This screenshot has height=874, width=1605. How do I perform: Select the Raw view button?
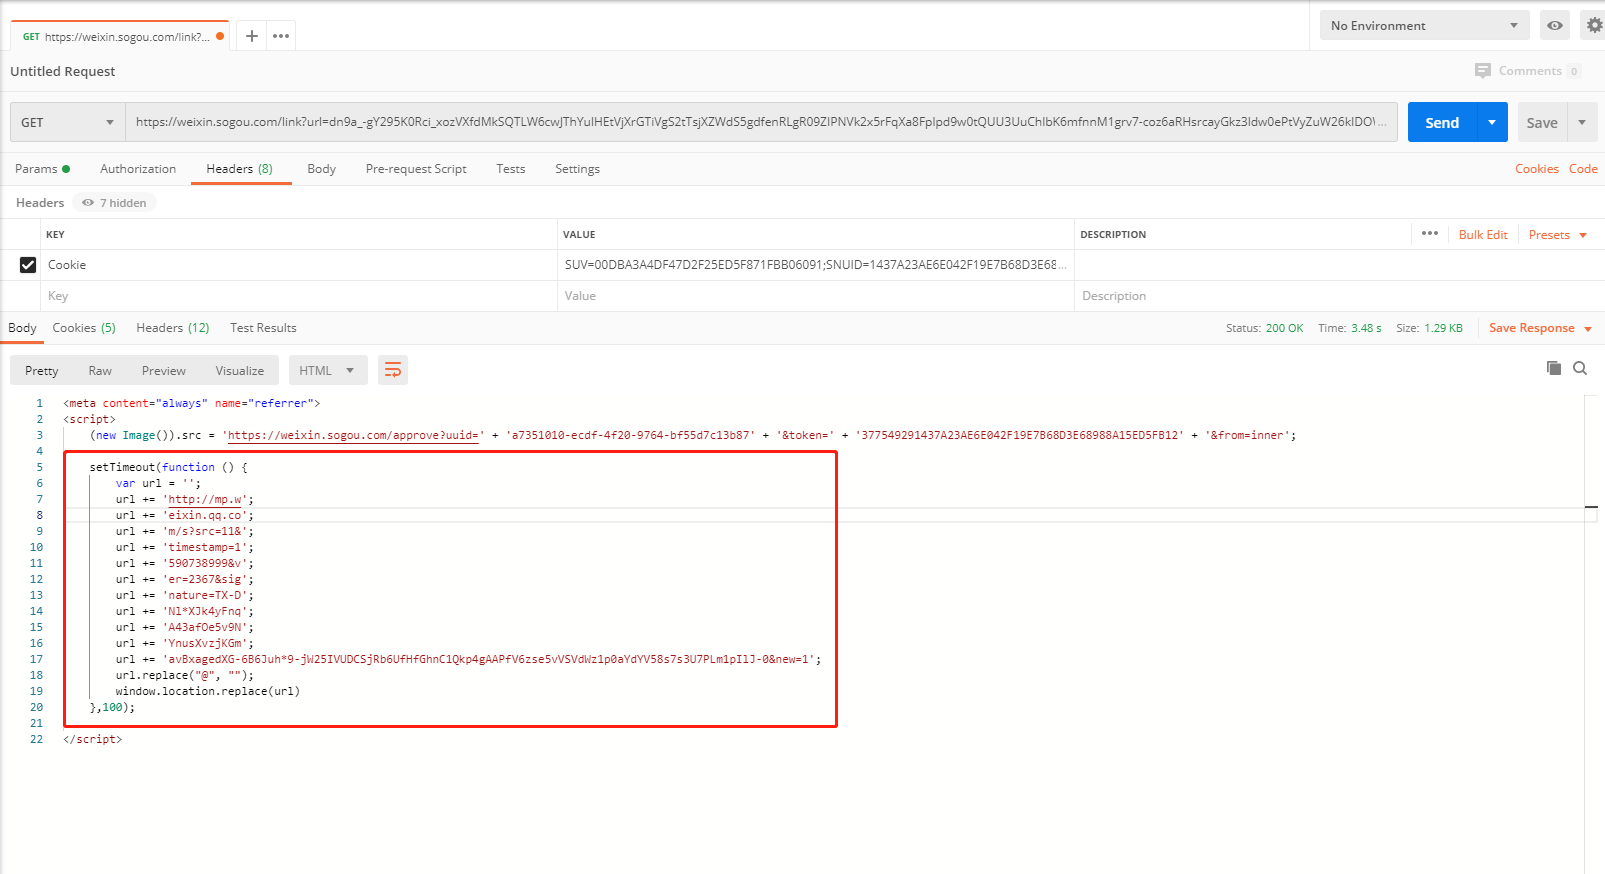[x=100, y=370]
